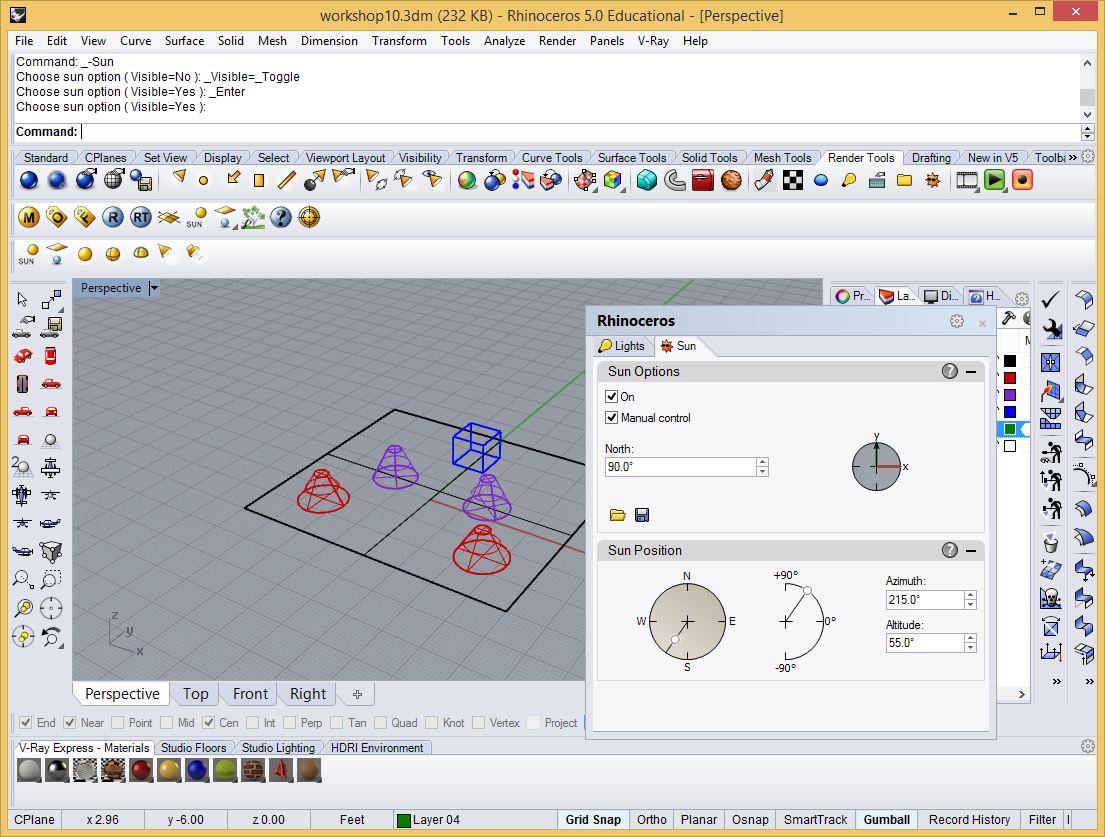1105x837 pixels.
Task: Decrease Altitude with down stepper arrow
Action: click(970, 647)
